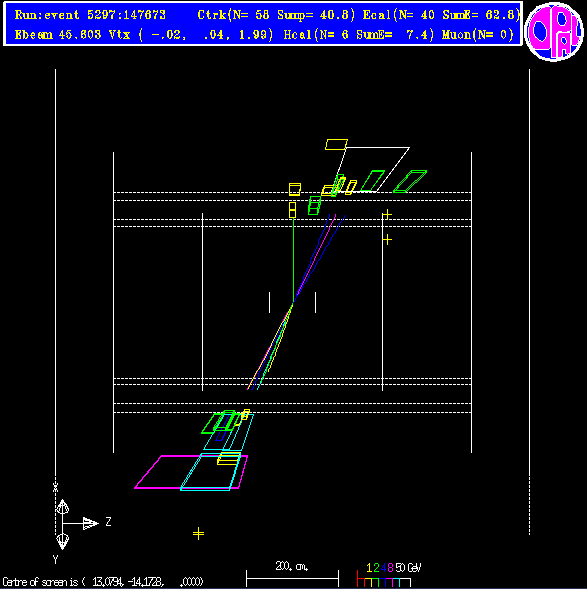Click the Run:event 5297:147673 text
587x589 pixels.
tap(90, 15)
